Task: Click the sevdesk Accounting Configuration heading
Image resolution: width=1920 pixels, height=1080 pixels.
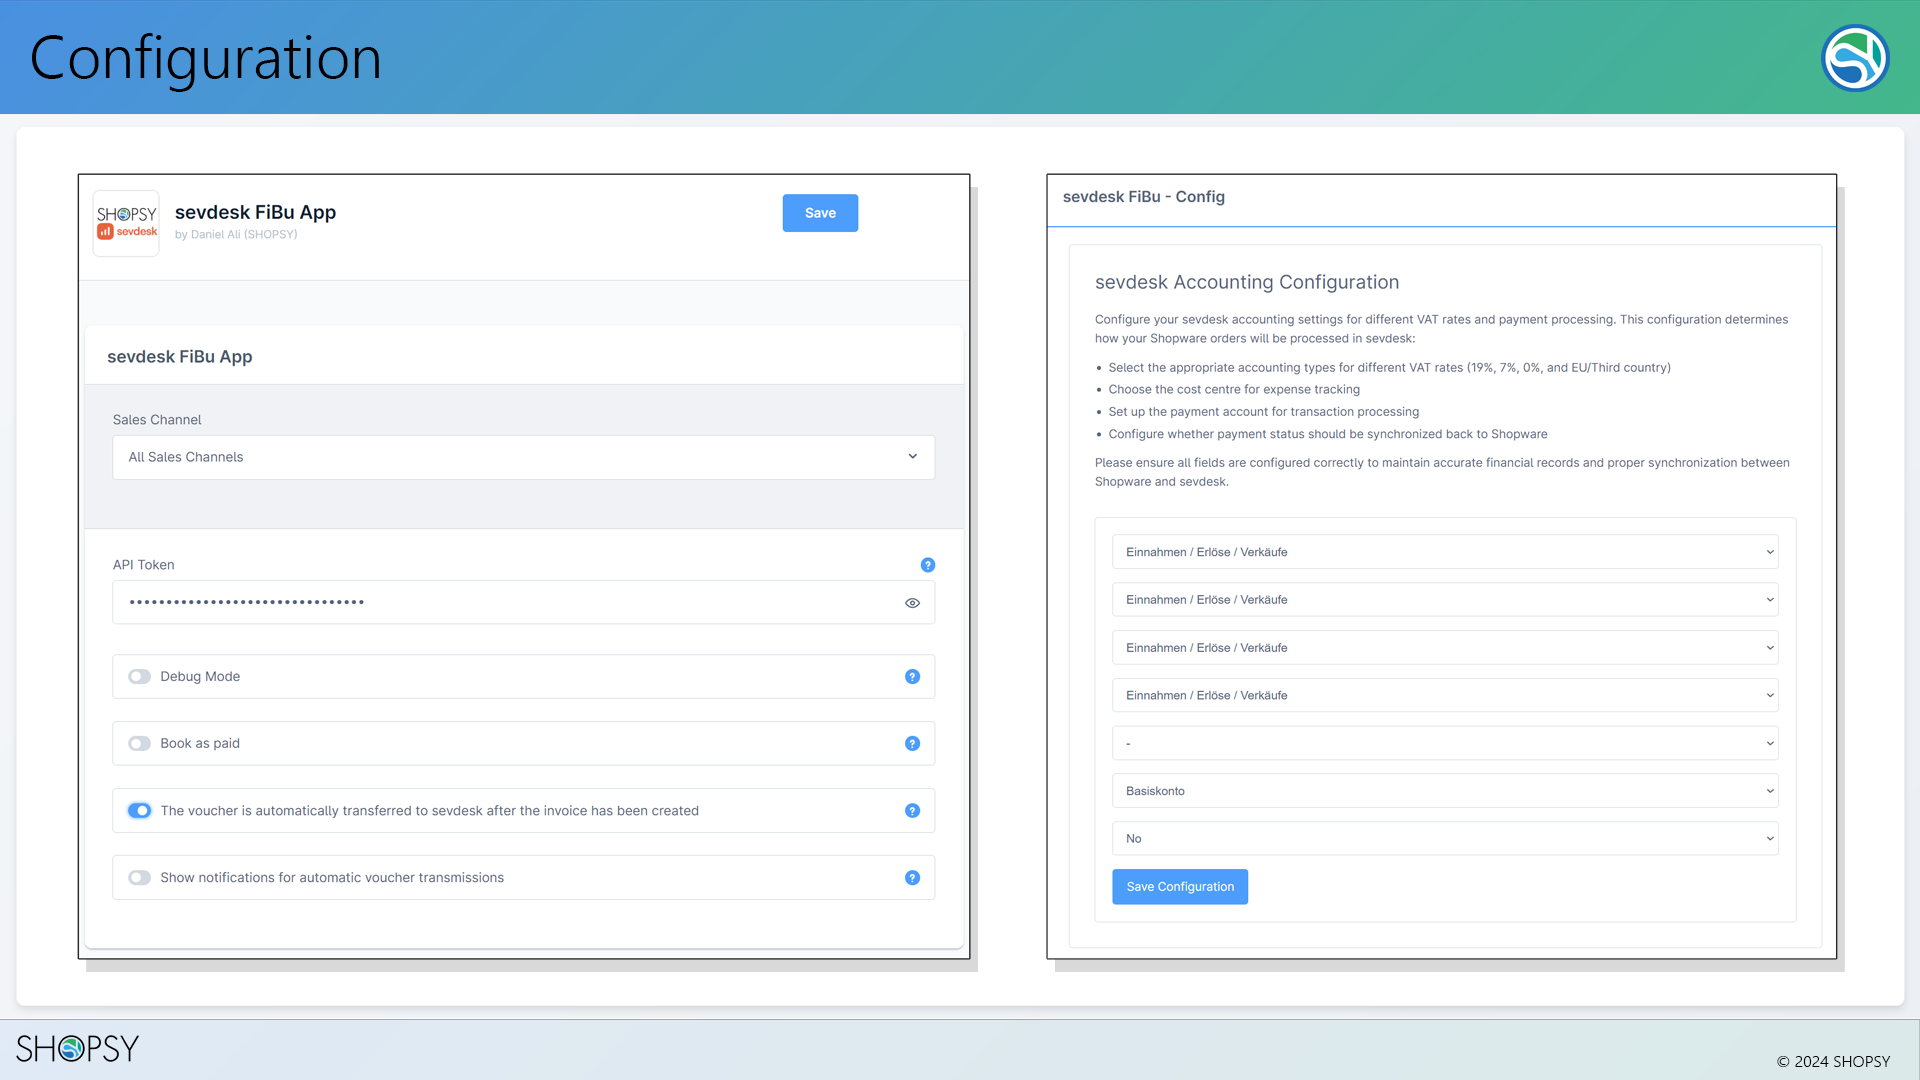Action: click(1247, 282)
